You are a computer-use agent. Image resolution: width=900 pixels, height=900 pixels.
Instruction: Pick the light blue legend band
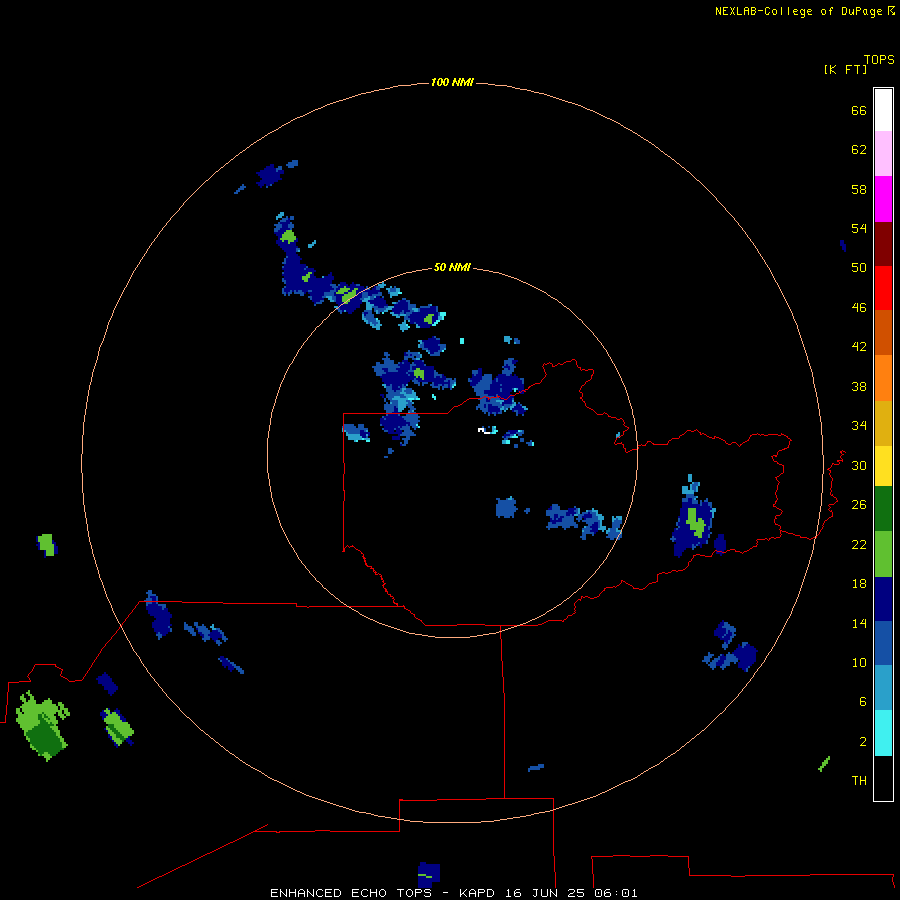click(x=883, y=688)
